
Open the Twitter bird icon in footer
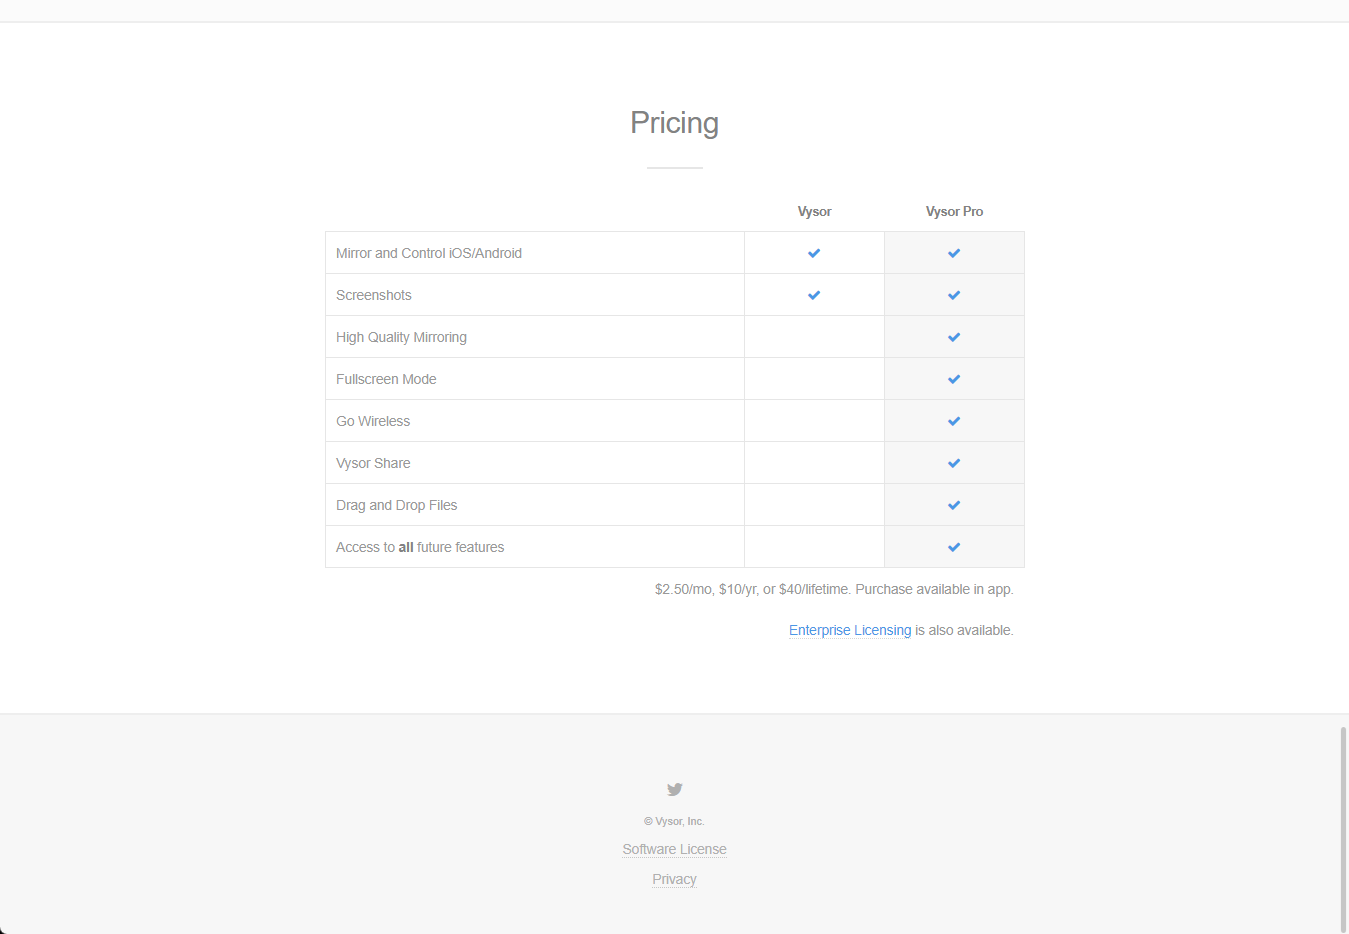[x=675, y=789]
